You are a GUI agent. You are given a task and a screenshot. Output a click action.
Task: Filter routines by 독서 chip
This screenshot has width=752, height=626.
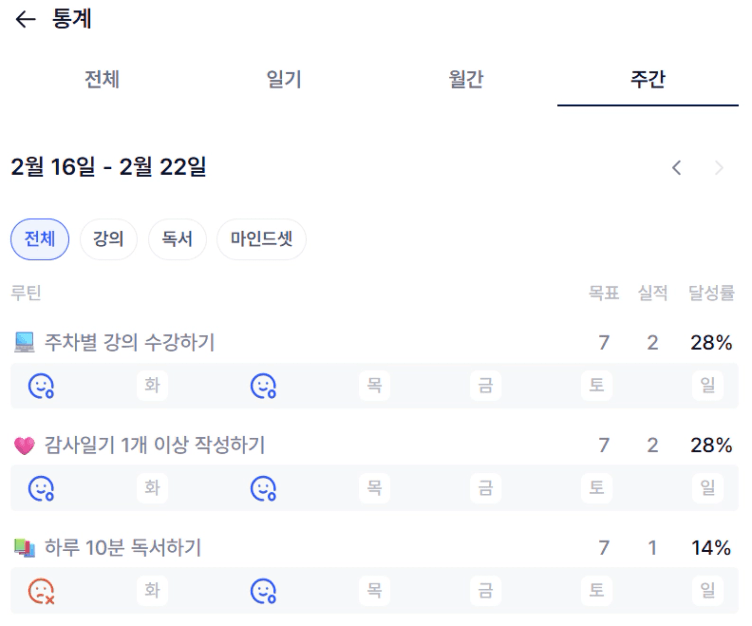click(177, 240)
